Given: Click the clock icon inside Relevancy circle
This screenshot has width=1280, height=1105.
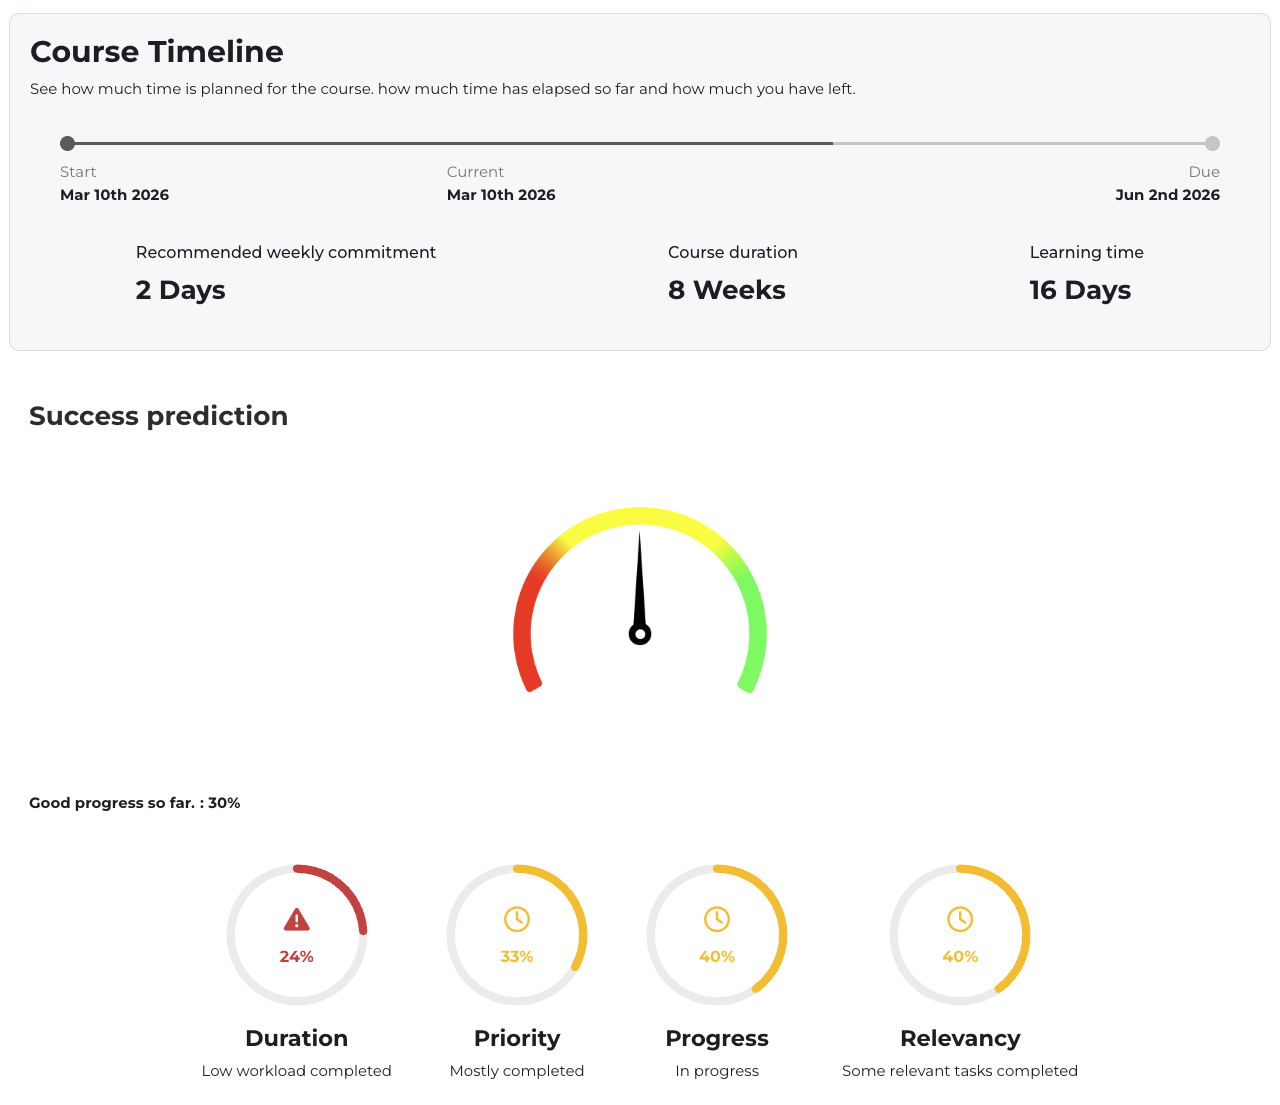Looking at the screenshot, I should [960, 917].
